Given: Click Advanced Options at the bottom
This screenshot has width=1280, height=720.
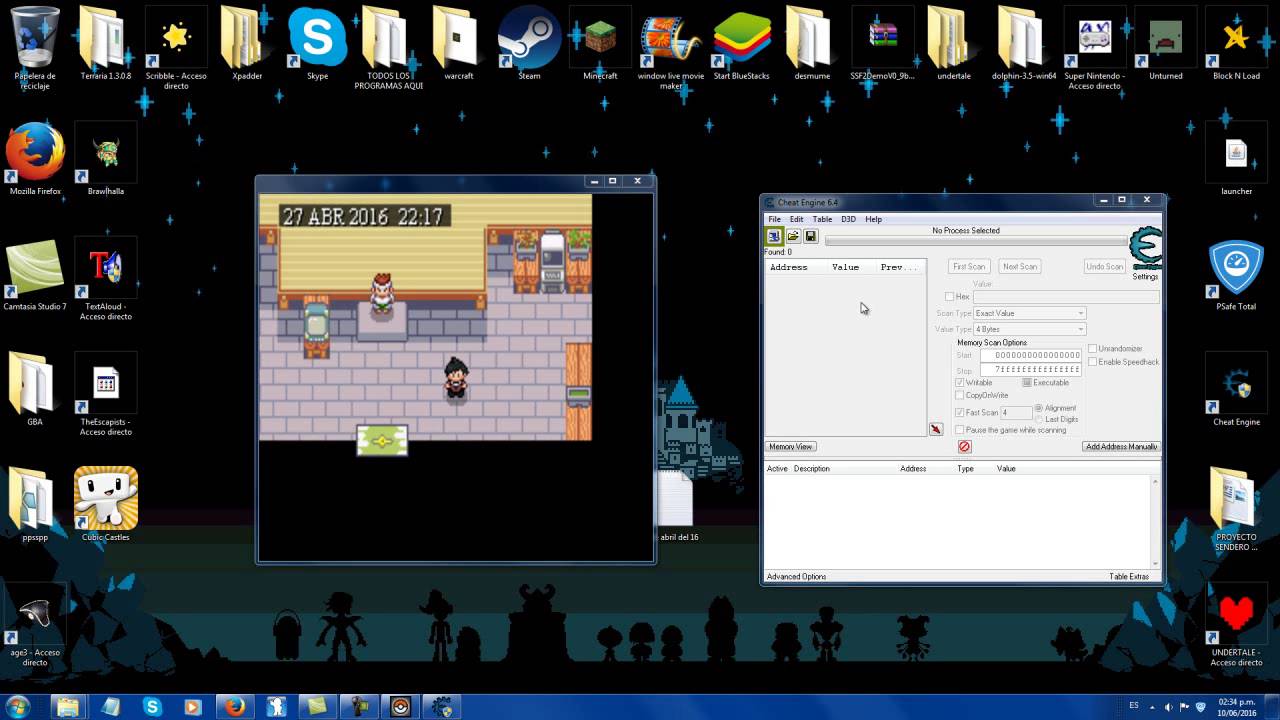Looking at the screenshot, I should coord(796,577).
